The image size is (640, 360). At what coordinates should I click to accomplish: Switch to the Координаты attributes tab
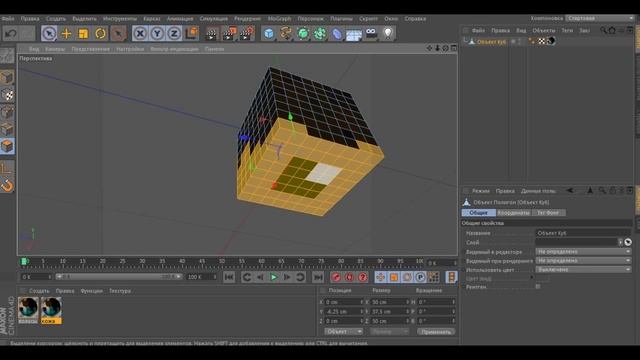pyautogui.click(x=513, y=213)
